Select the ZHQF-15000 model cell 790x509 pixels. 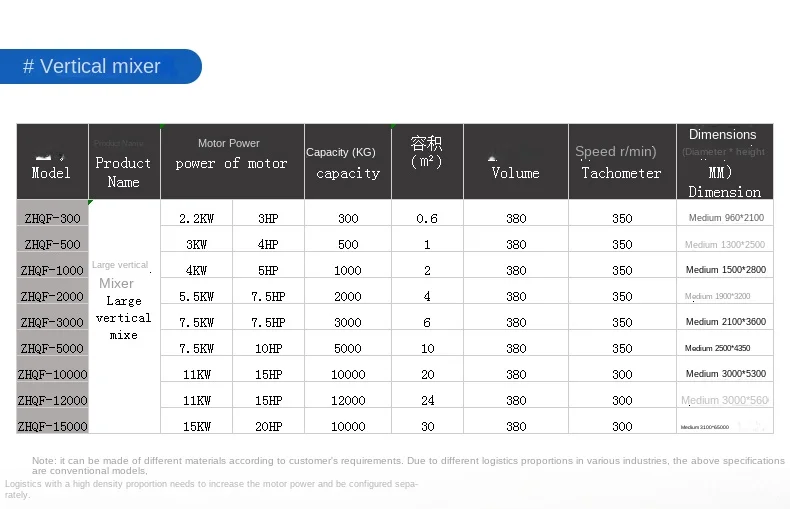pyautogui.click(x=52, y=426)
